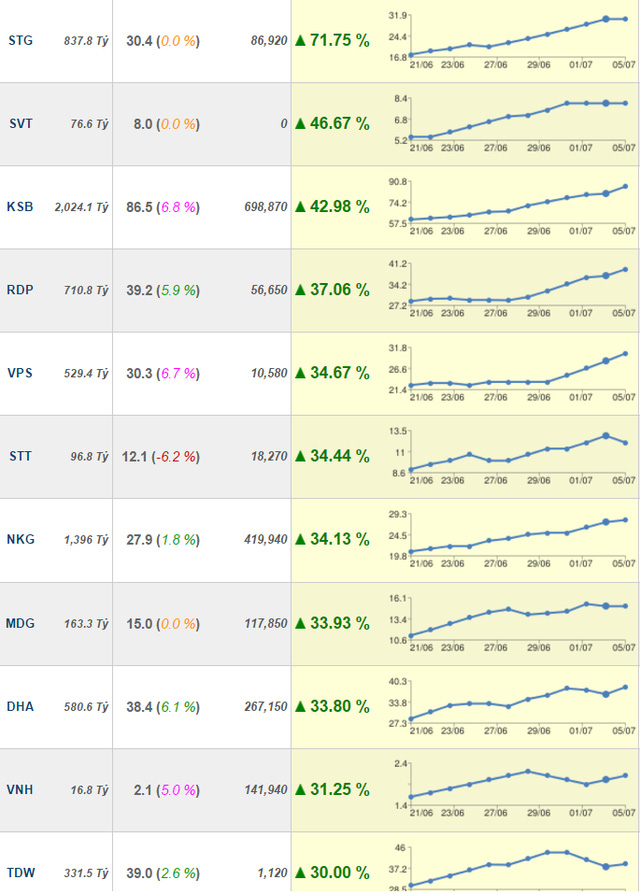The image size is (640, 894).
Task: Click the green up arrow beside 71.75 %
Action: pyautogui.click(x=301, y=41)
